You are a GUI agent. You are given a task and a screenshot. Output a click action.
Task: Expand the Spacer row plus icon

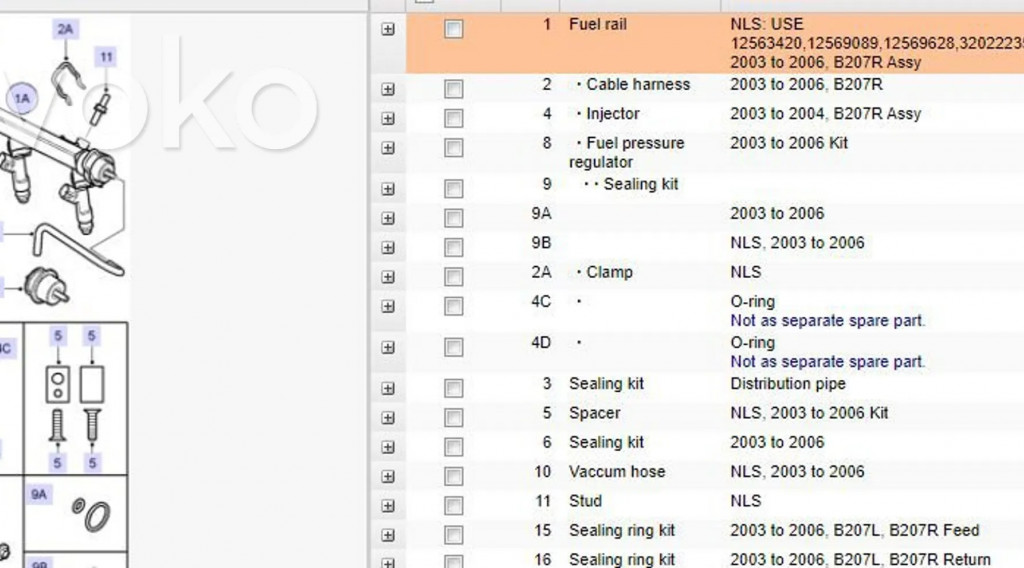pos(388,417)
